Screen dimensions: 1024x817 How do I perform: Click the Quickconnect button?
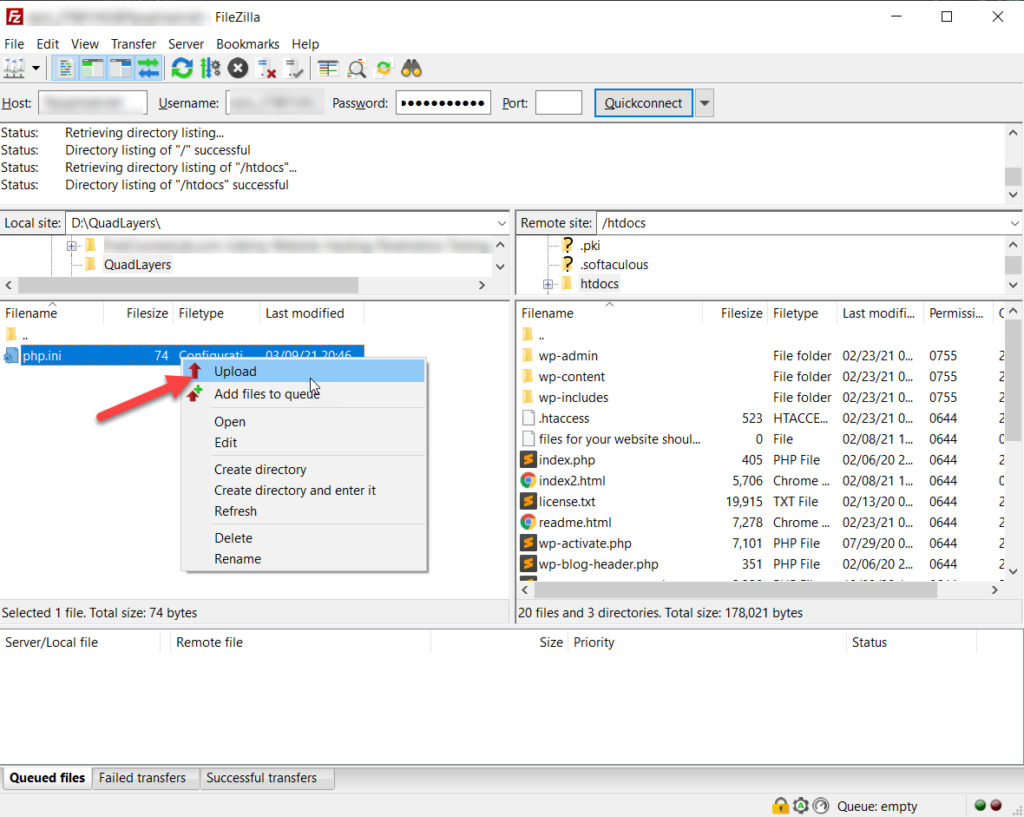coord(643,103)
